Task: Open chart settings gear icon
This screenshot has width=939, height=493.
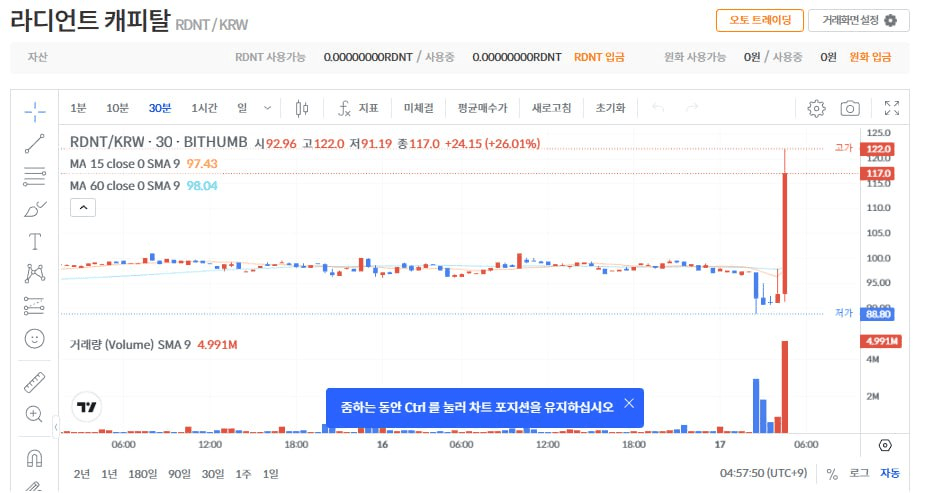Action: point(816,108)
